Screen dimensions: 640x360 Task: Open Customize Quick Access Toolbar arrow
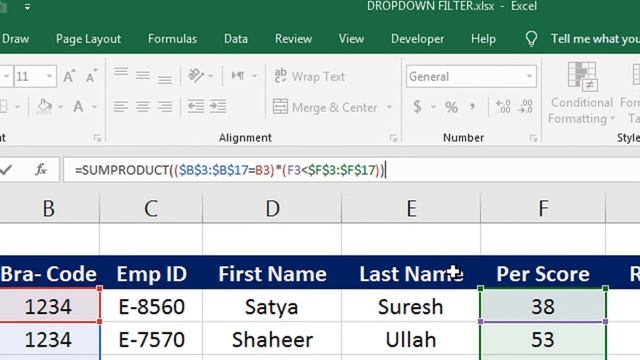[27, 7]
